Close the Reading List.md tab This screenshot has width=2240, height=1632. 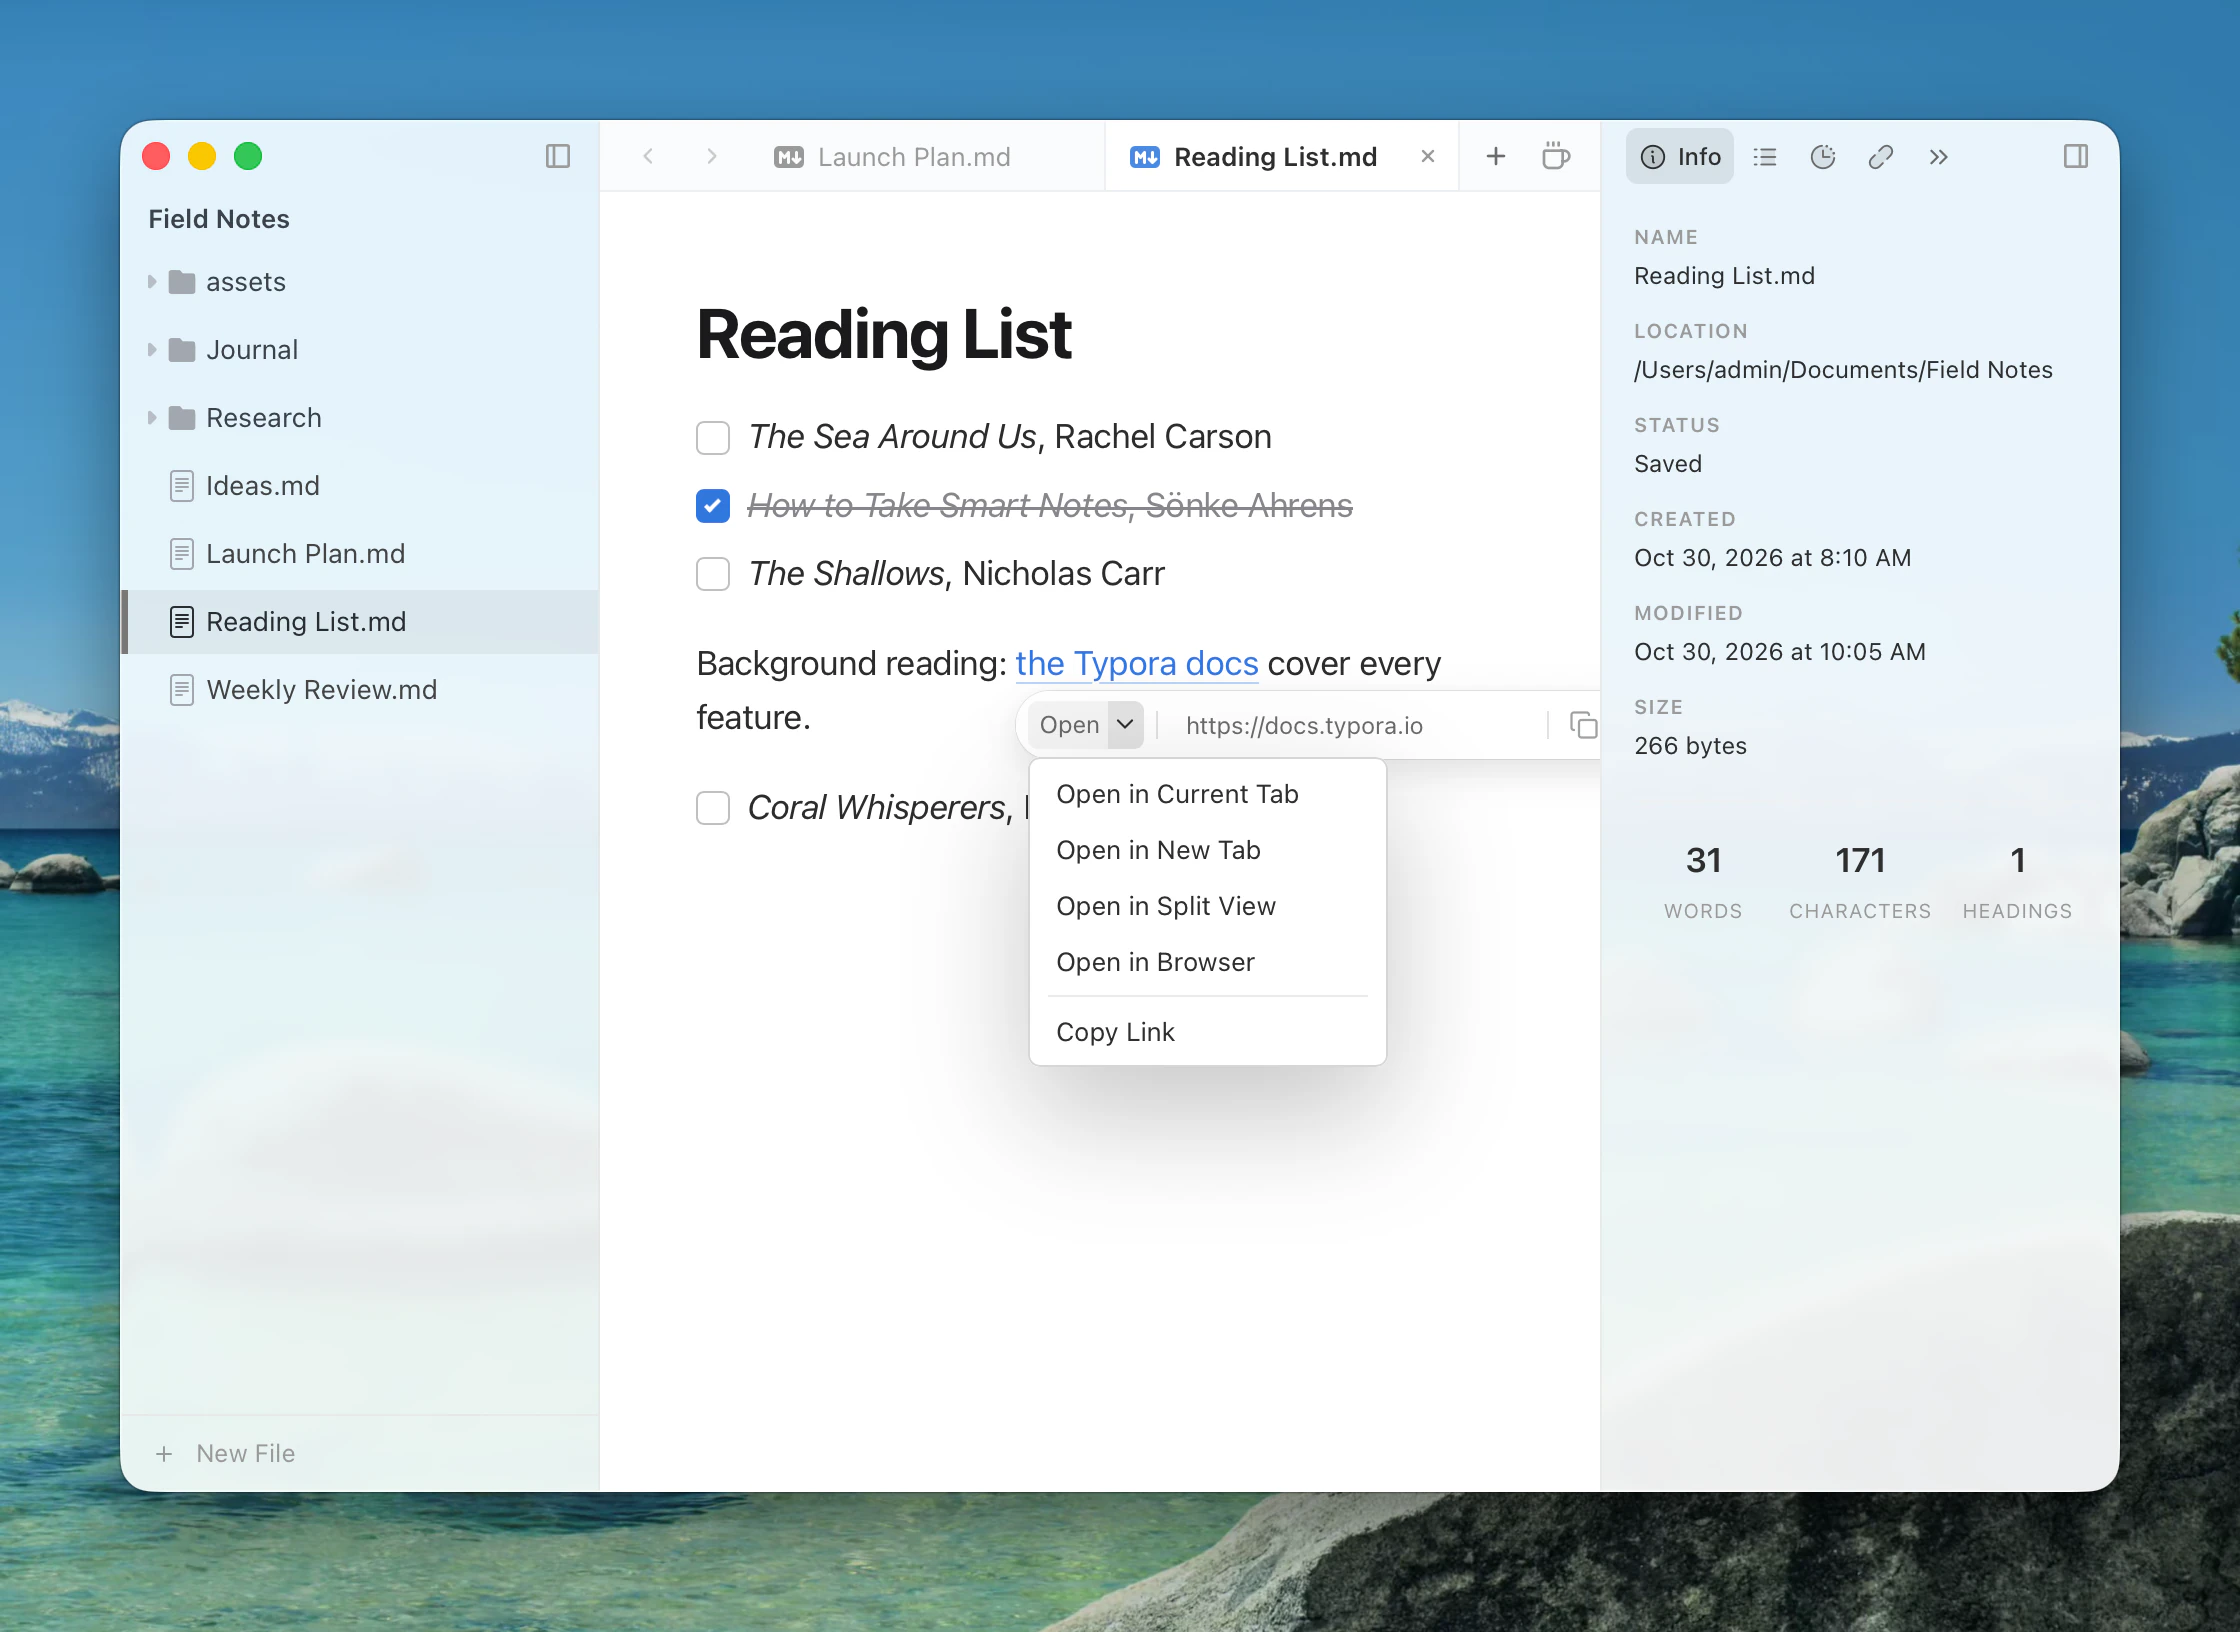click(x=1428, y=156)
